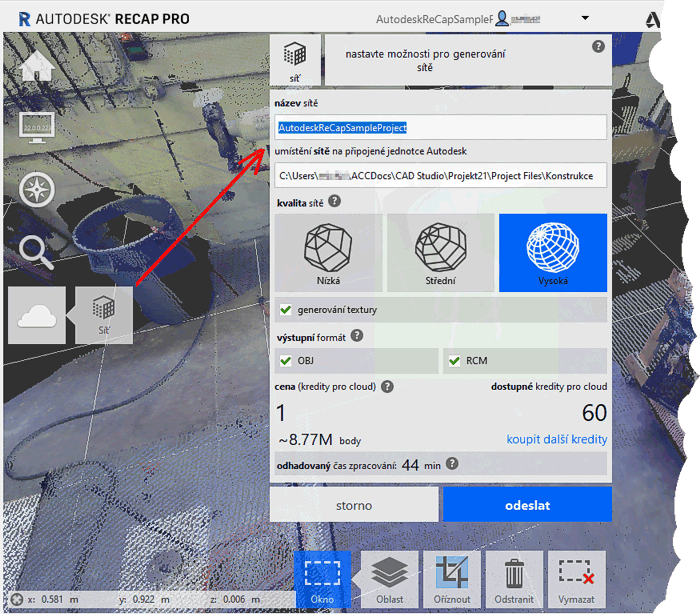Select the magnifier search tool

pyautogui.click(x=37, y=252)
